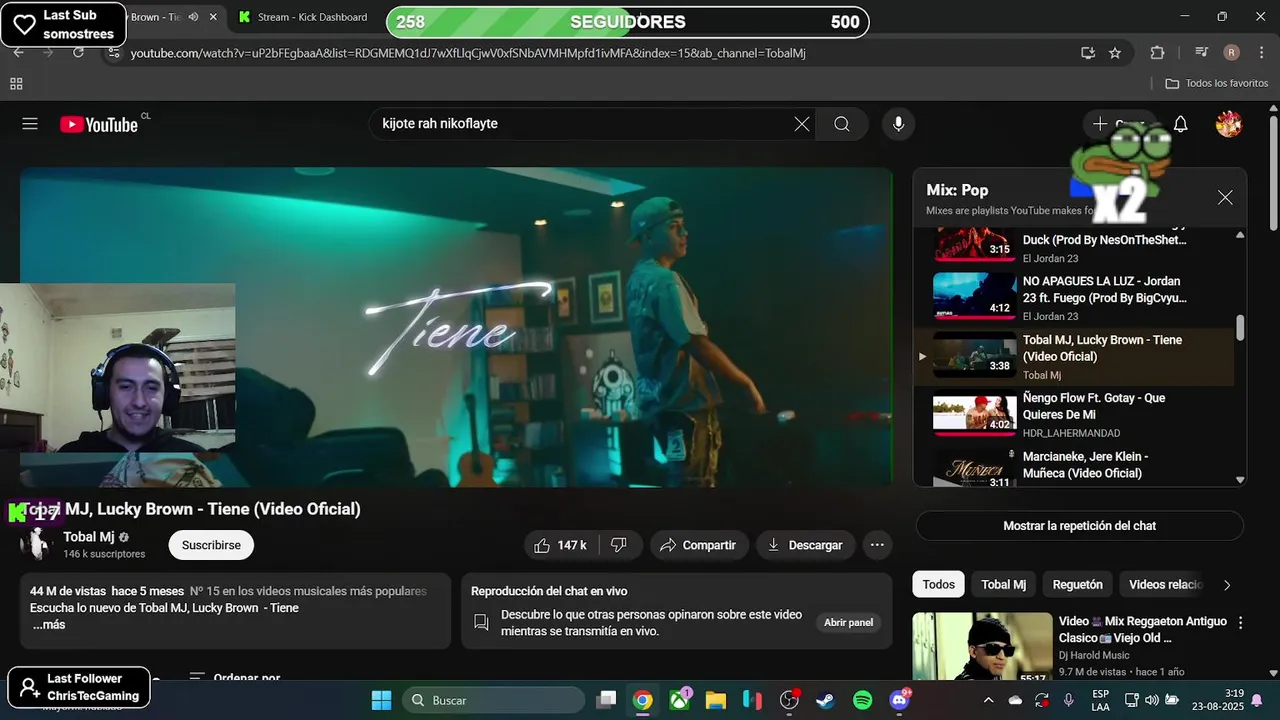
Task: Click the playlist panel scrollbar thumb
Action: click(x=1240, y=328)
